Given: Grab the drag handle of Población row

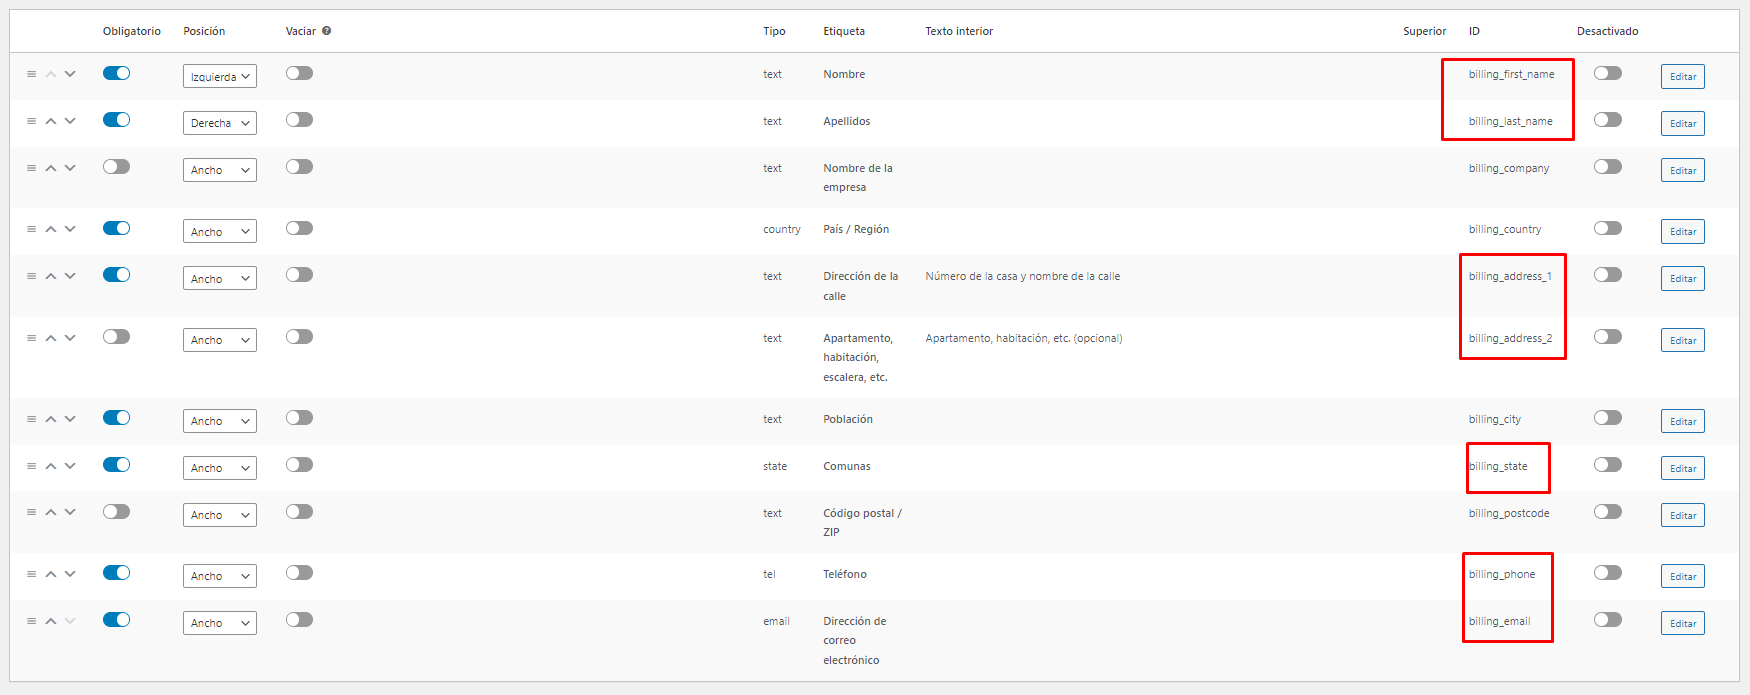Looking at the screenshot, I should pos(31,419).
